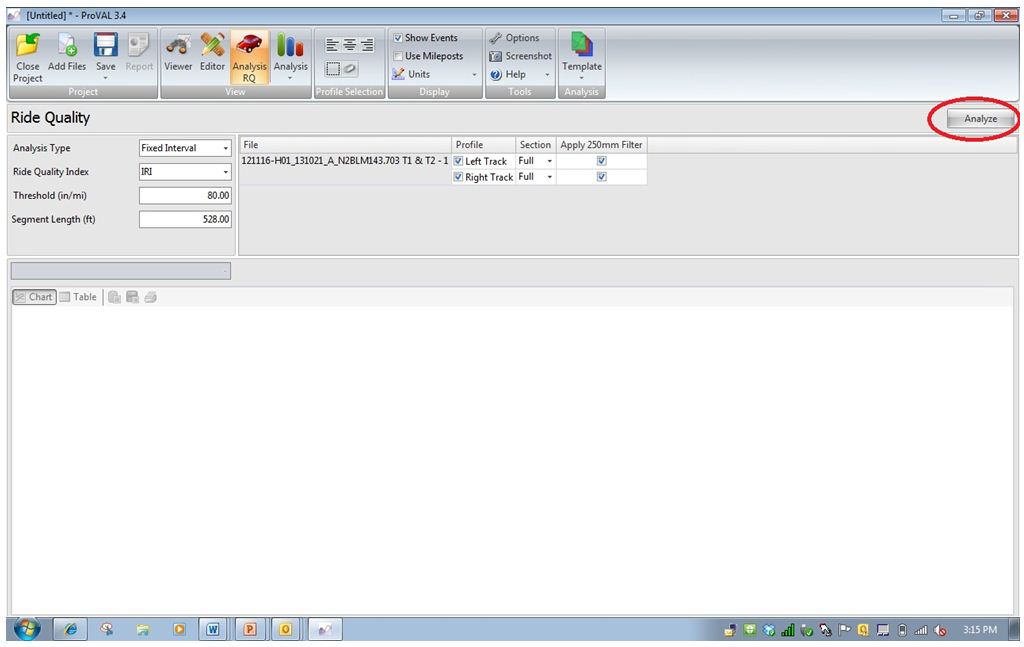Open the Analysis Type Fixed Interval dropdown
Viewport: 1024px width, 647px height.
click(x=185, y=148)
